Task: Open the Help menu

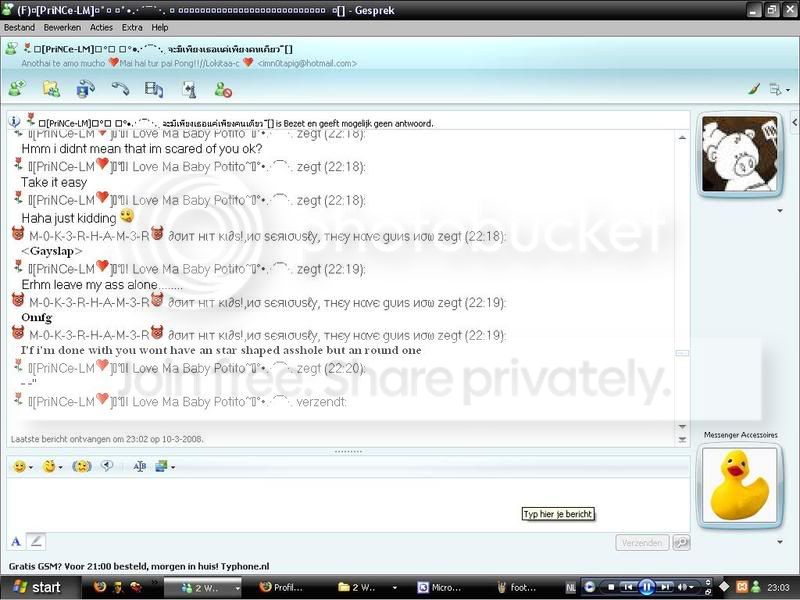Action: [x=160, y=28]
